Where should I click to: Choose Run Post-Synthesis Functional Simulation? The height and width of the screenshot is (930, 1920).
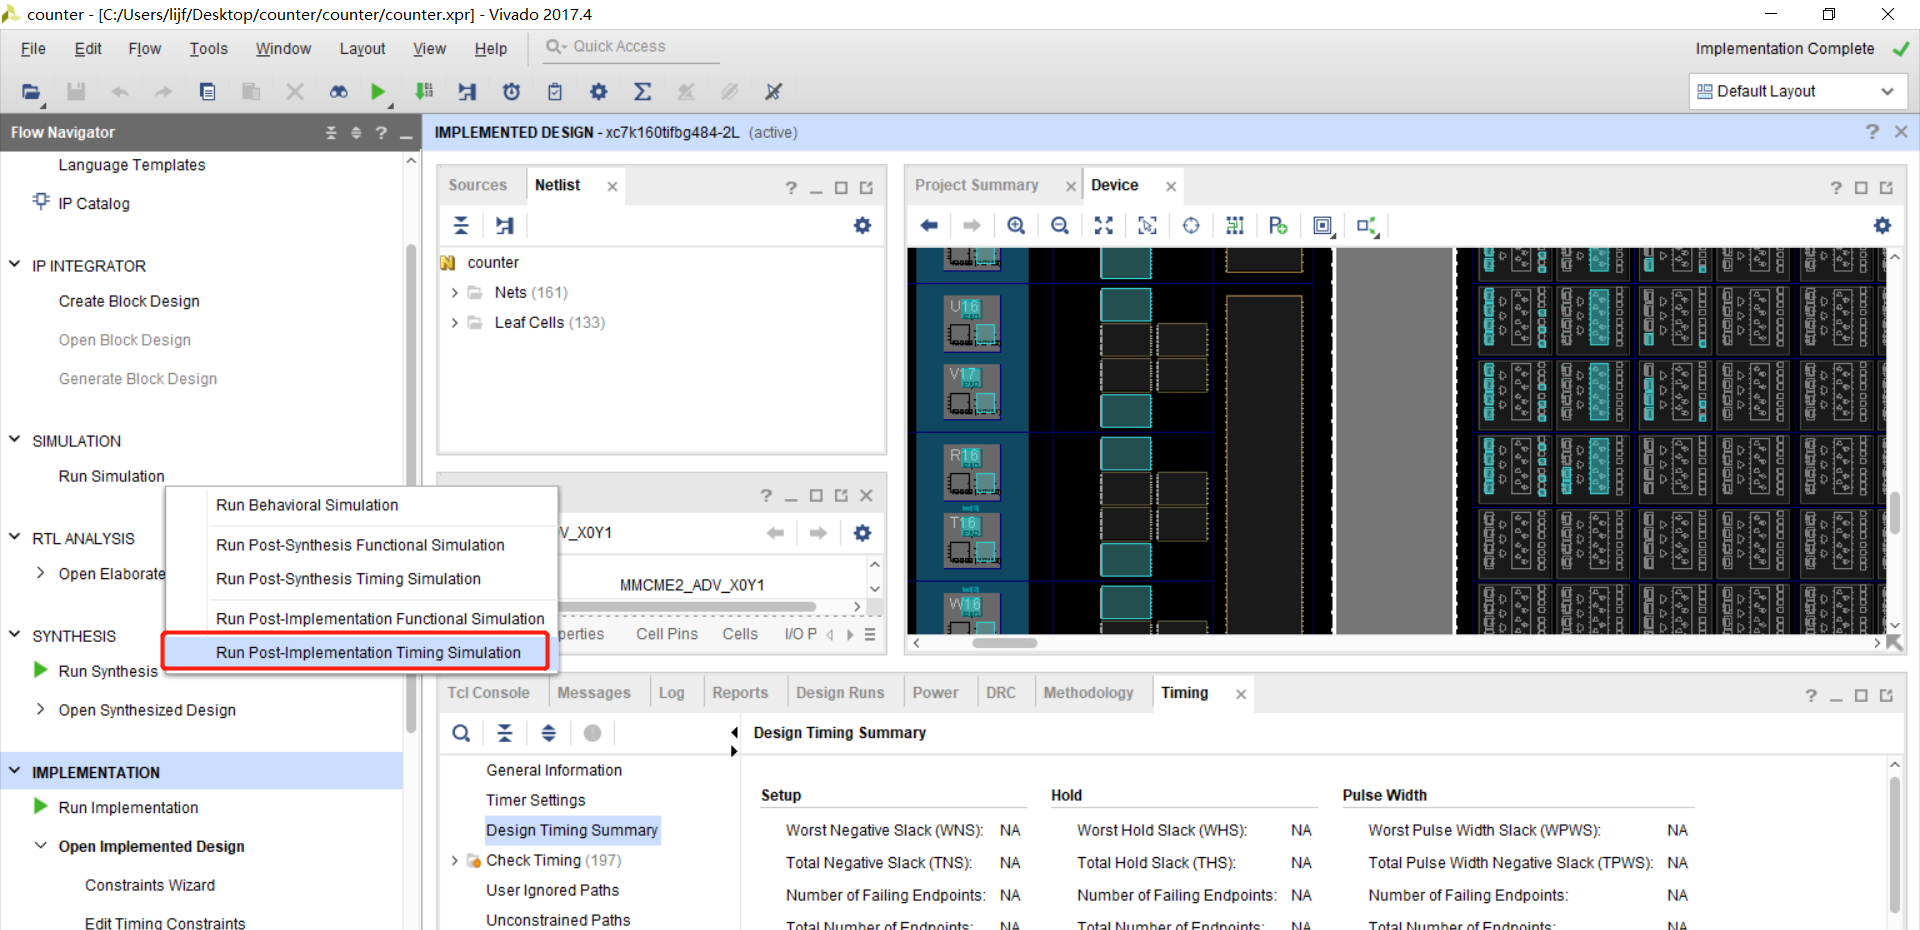[360, 545]
